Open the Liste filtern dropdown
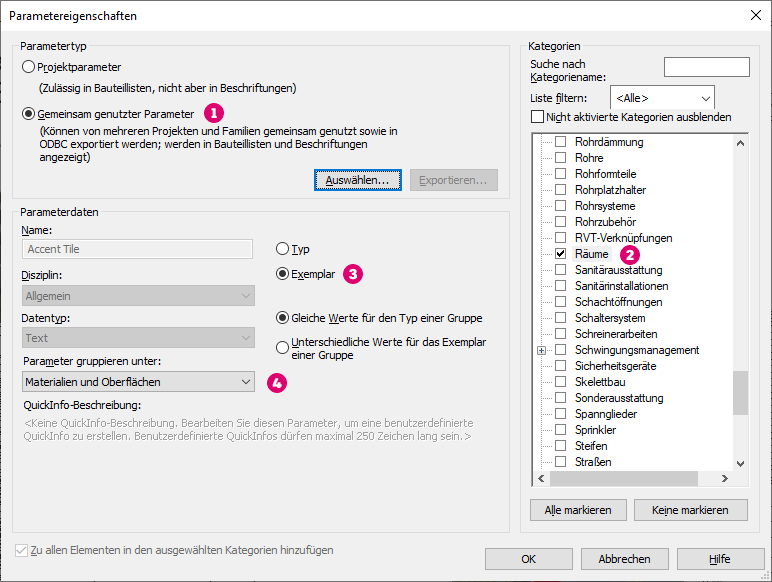This screenshot has height=582, width=772. pos(663,98)
